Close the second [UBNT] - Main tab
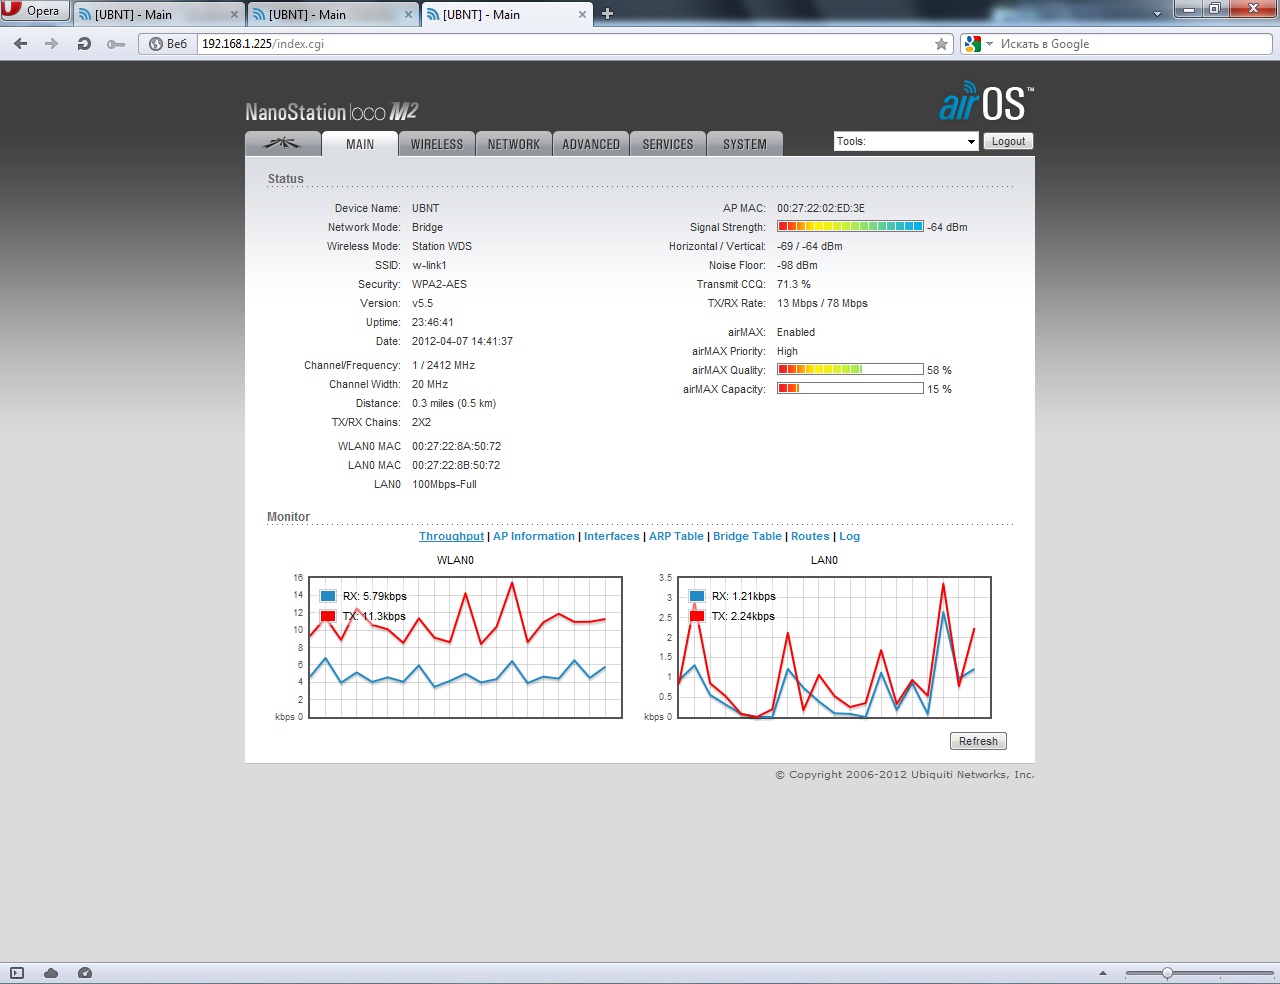The width and height of the screenshot is (1280, 984). [x=409, y=15]
